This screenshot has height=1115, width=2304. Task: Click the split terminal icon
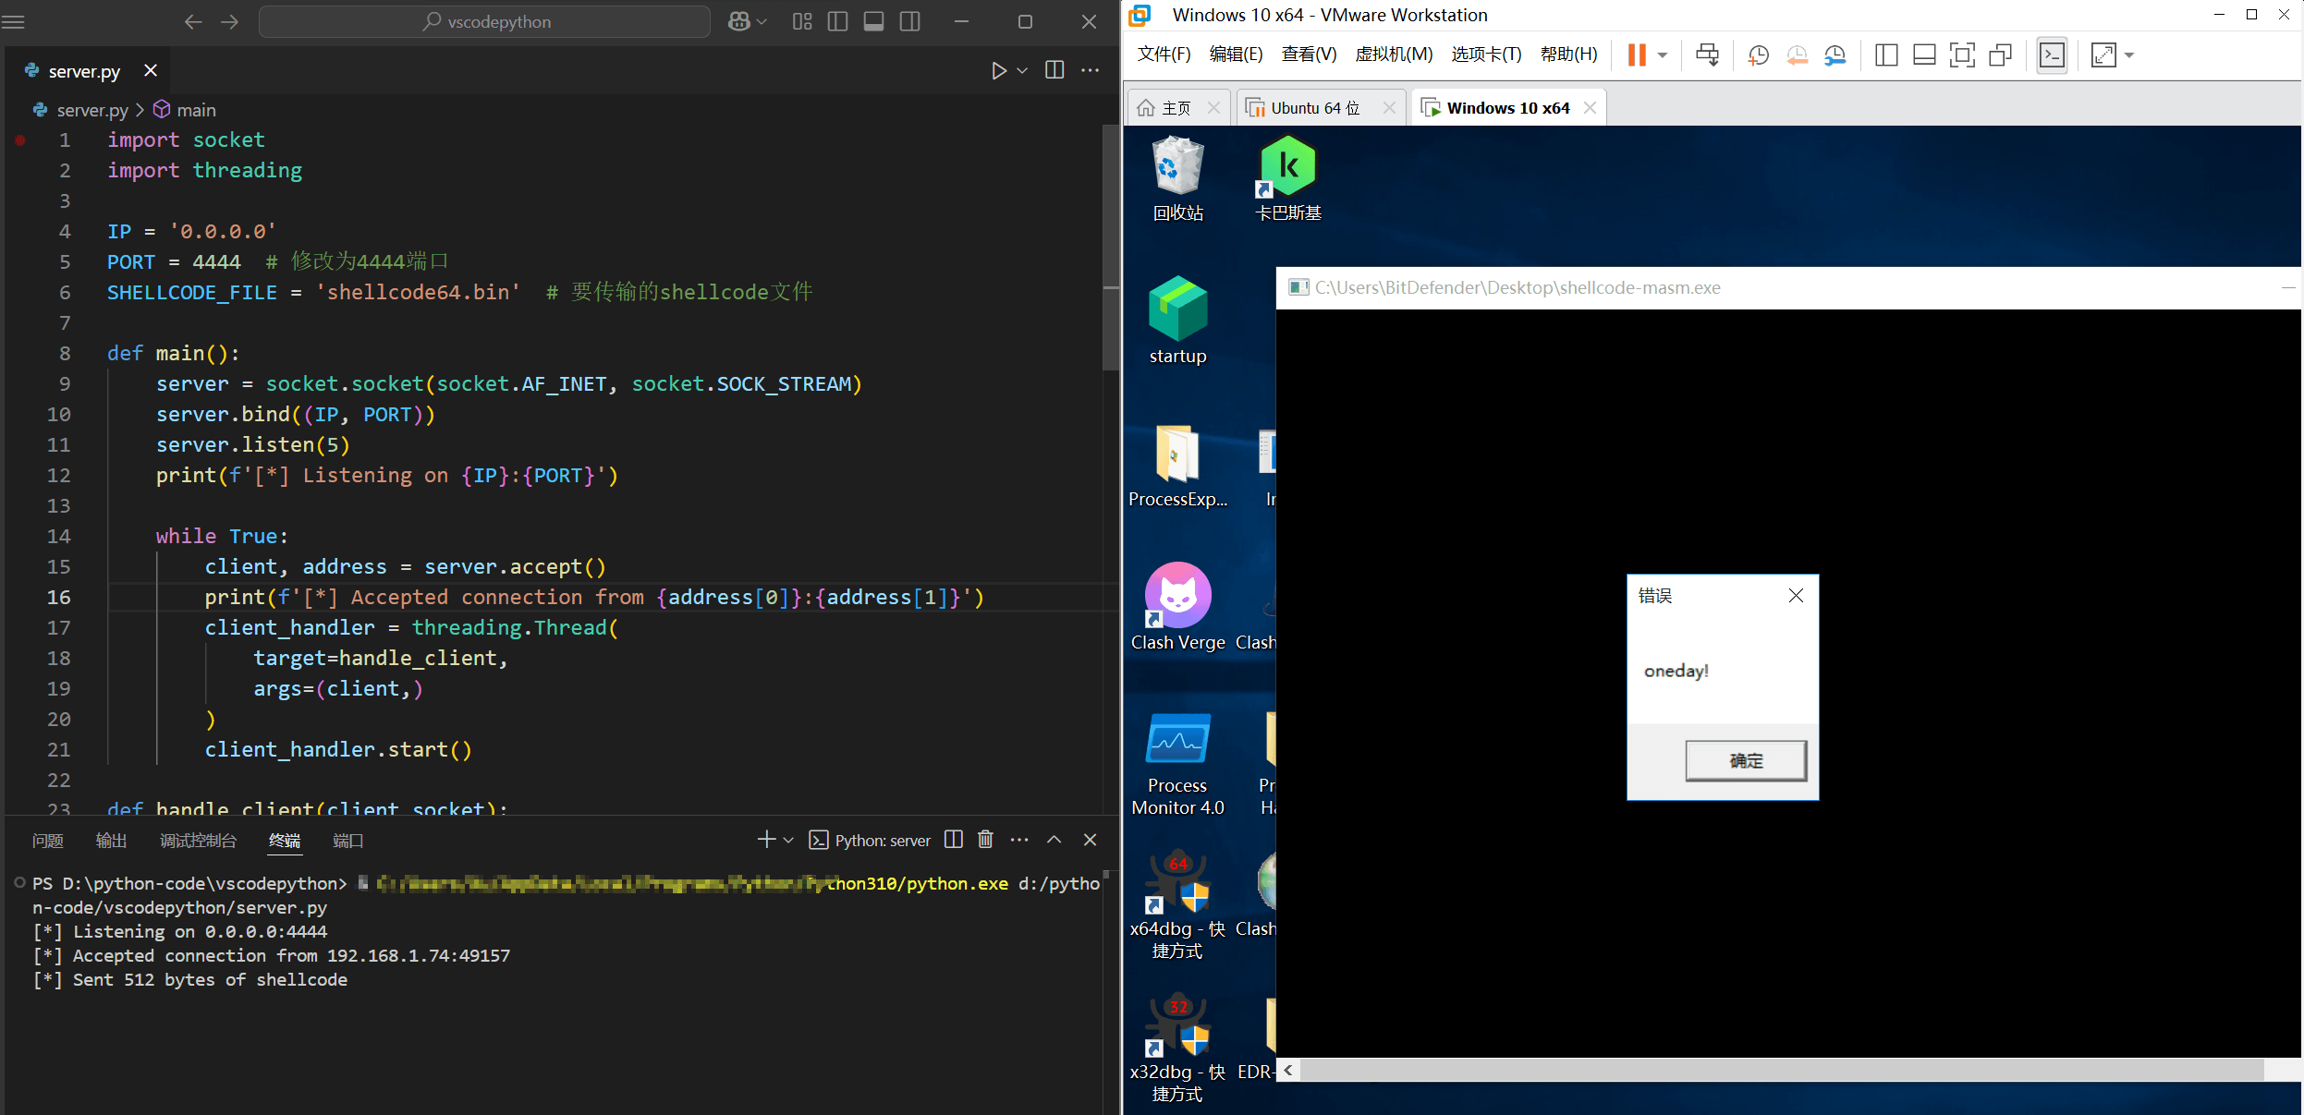pyautogui.click(x=953, y=840)
